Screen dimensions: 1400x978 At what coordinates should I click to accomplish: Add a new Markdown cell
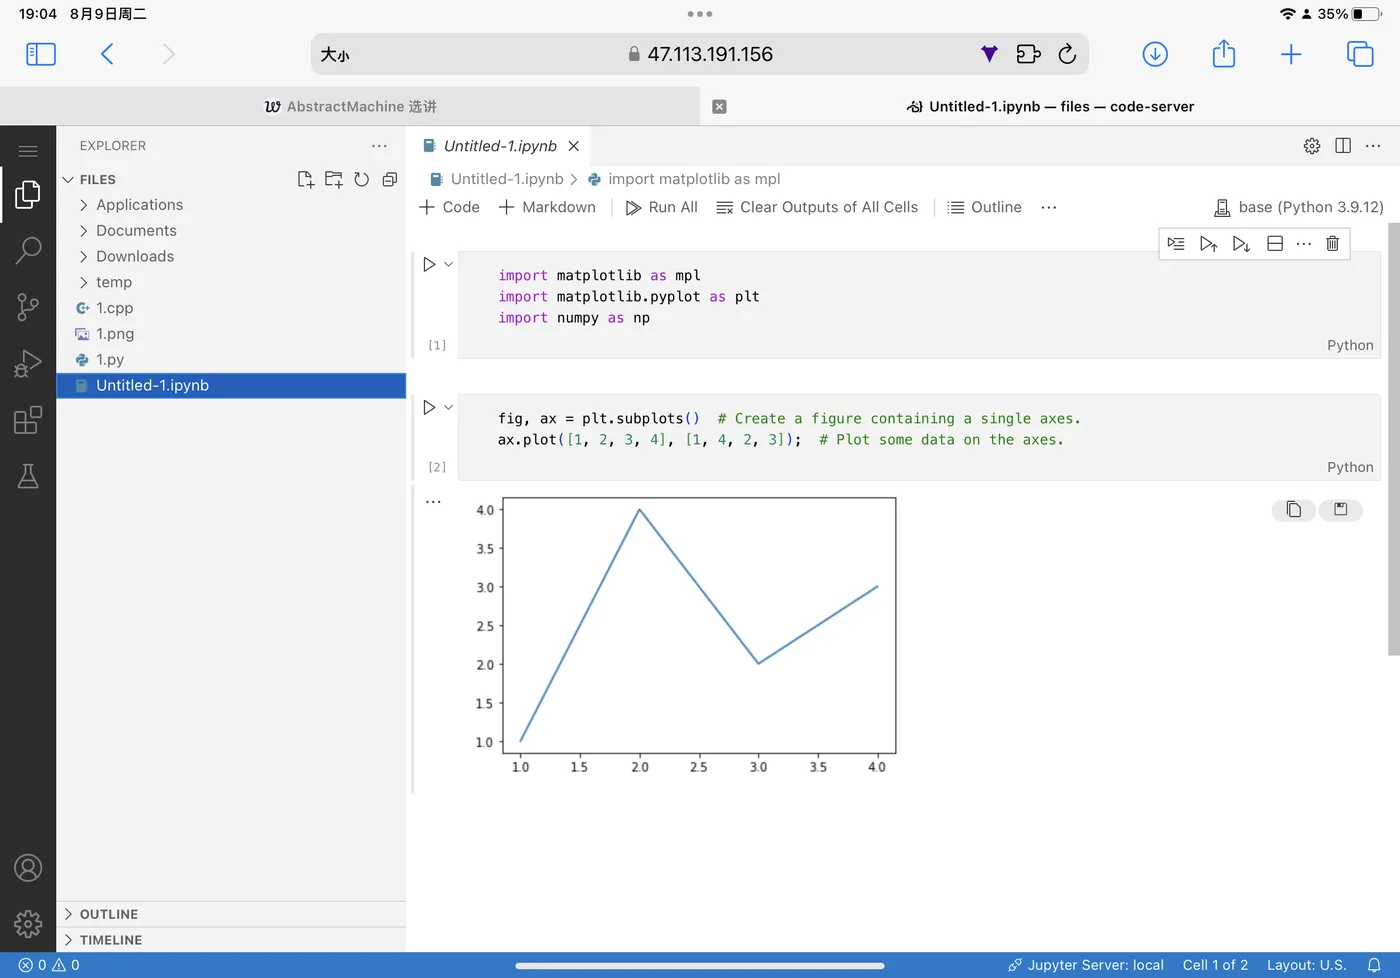(547, 207)
